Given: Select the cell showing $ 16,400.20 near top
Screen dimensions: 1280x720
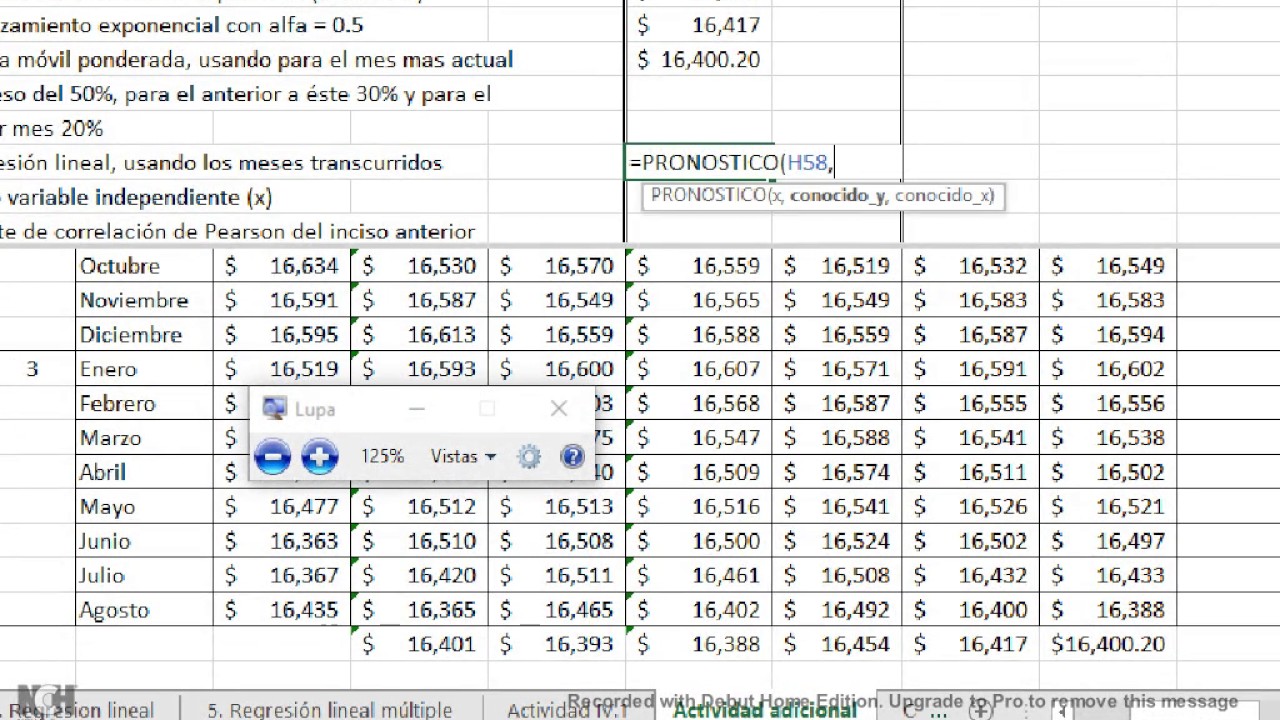Looking at the screenshot, I should (x=698, y=60).
